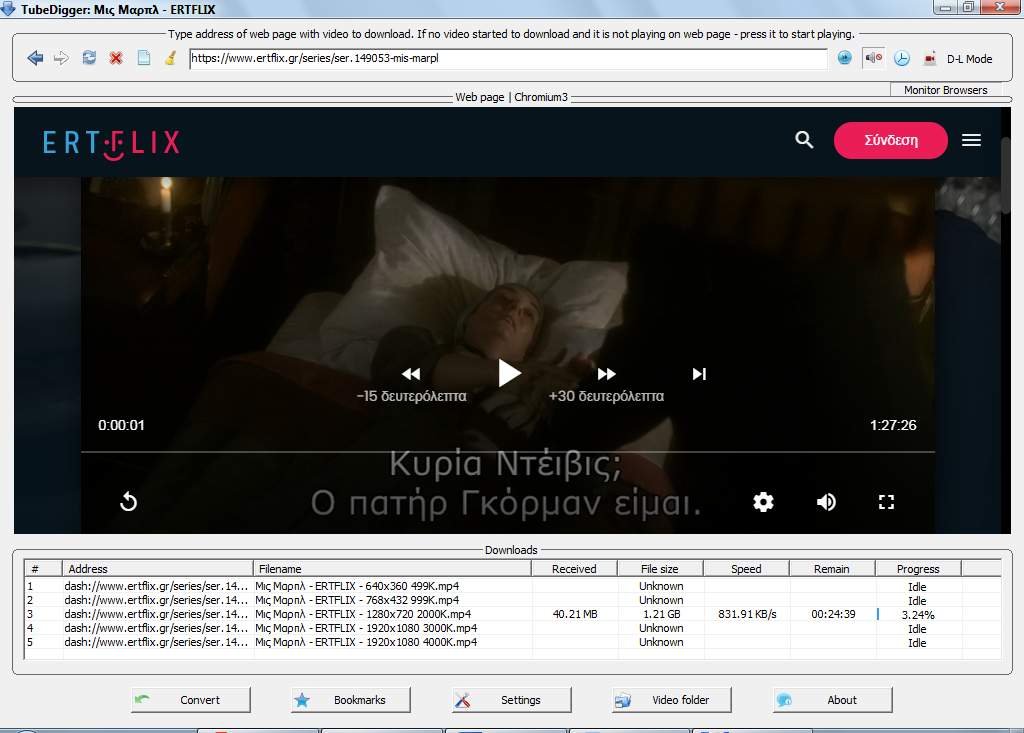This screenshot has height=733, width=1024.
Task: Open the player settings gear
Action: coord(763,502)
